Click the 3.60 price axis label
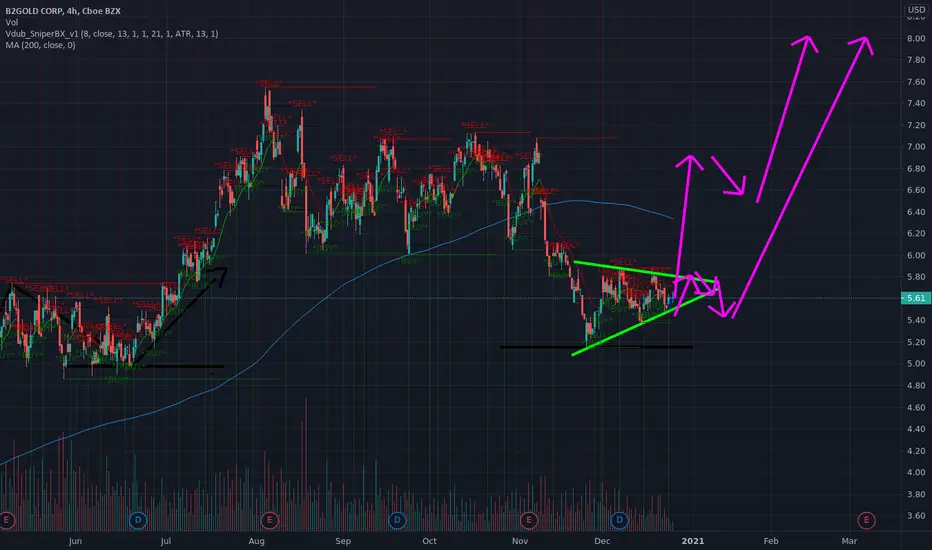 pos(916,516)
